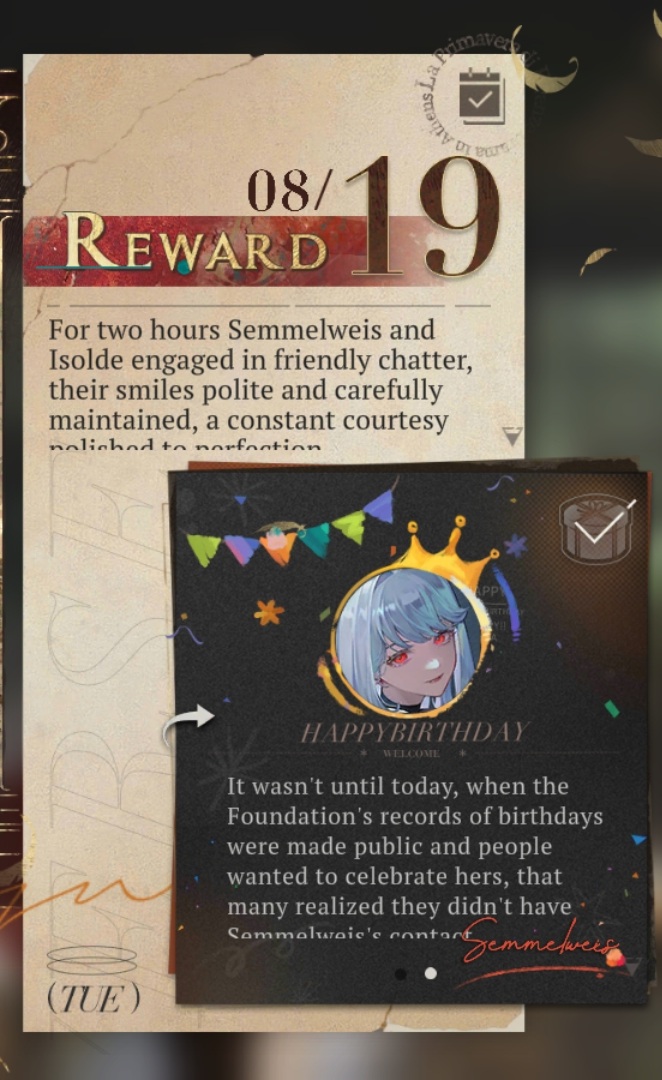Click the (TUE) weekday label

click(93, 997)
